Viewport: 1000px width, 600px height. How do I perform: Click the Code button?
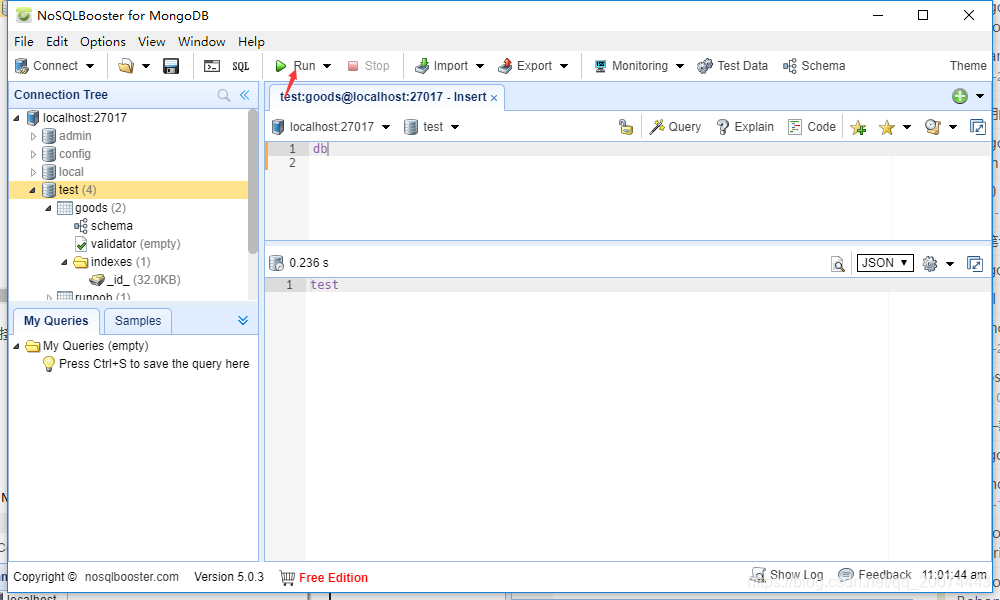(x=812, y=127)
